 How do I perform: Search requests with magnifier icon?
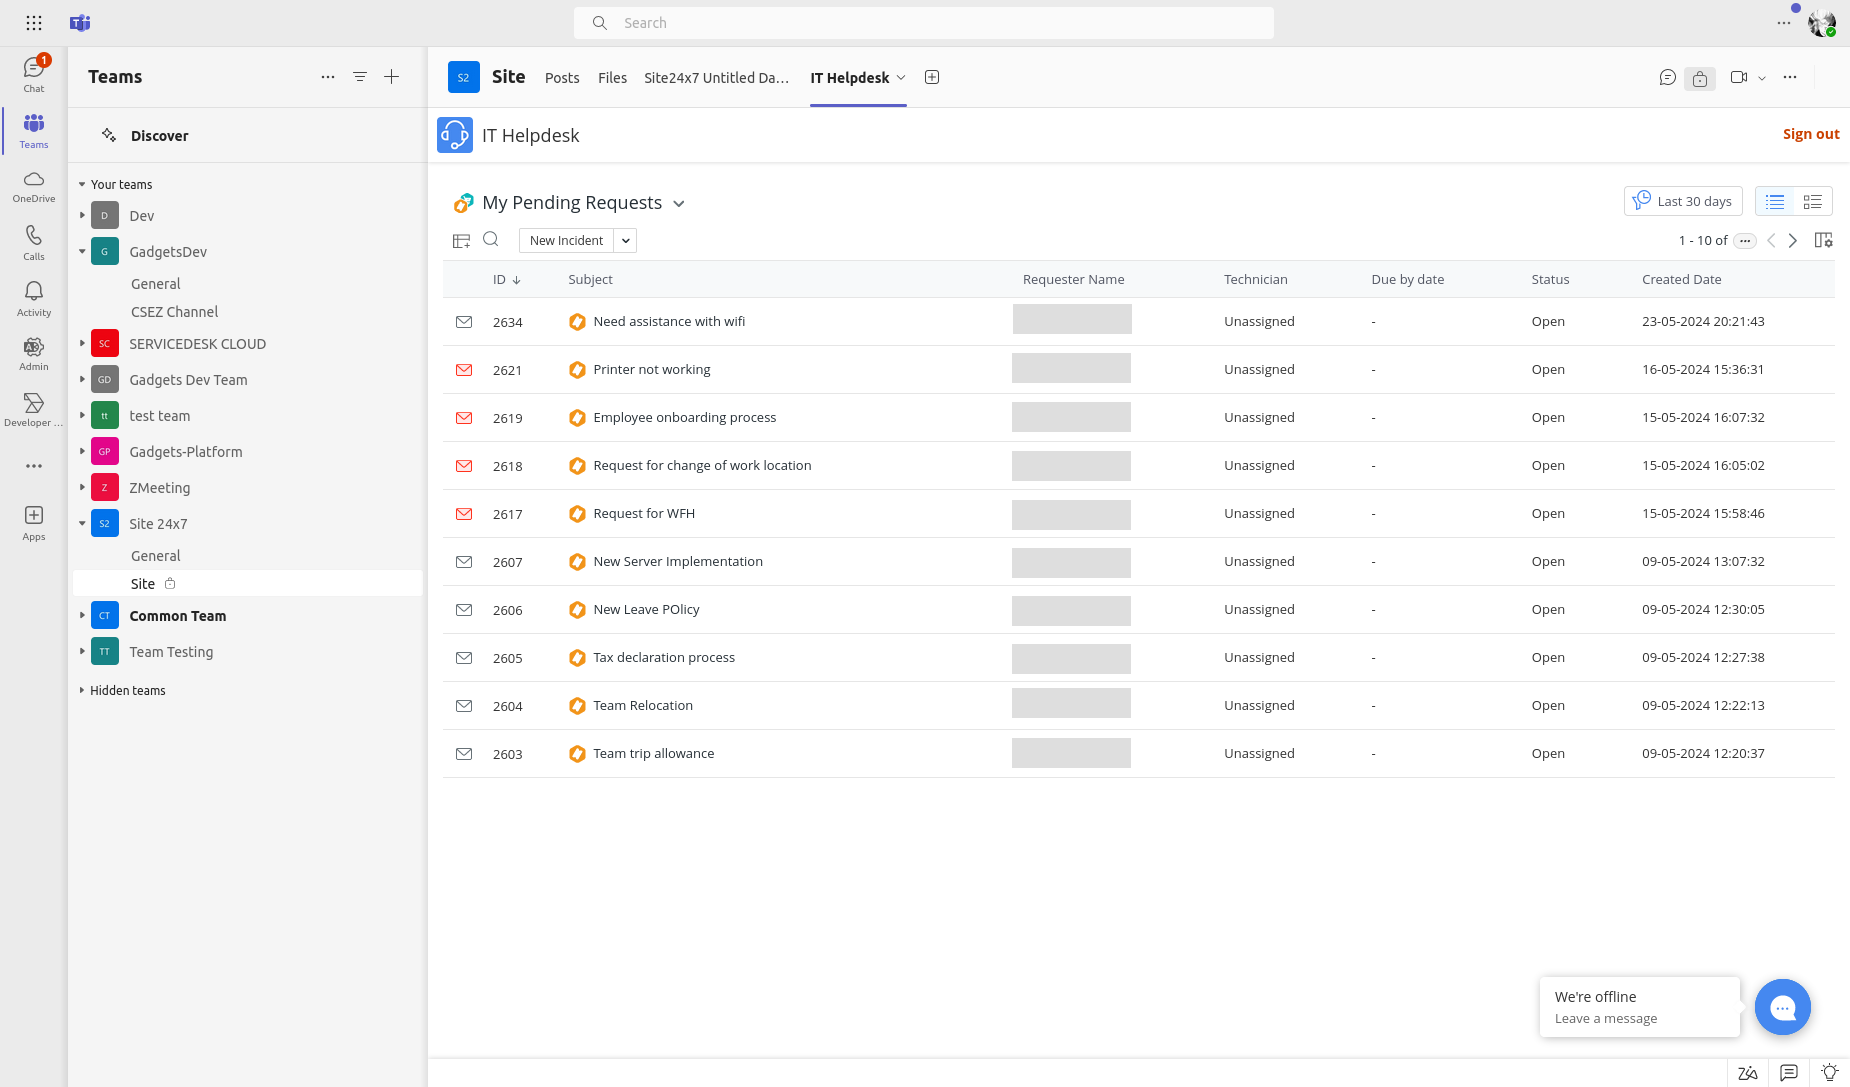tap(491, 239)
